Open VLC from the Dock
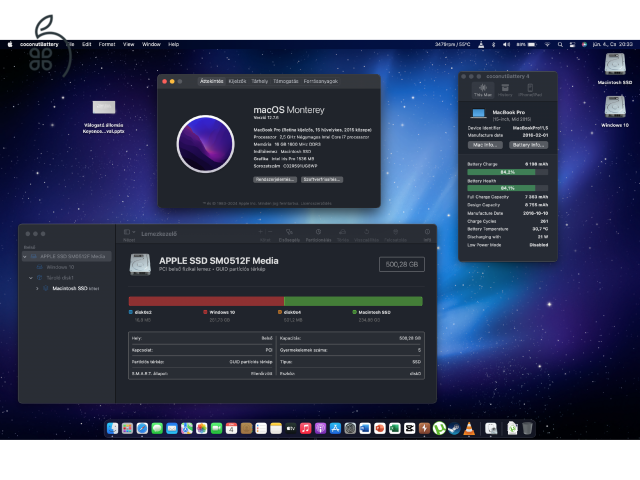Image resolution: width=640 pixels, height=480 pixels. tap(469, 428)
